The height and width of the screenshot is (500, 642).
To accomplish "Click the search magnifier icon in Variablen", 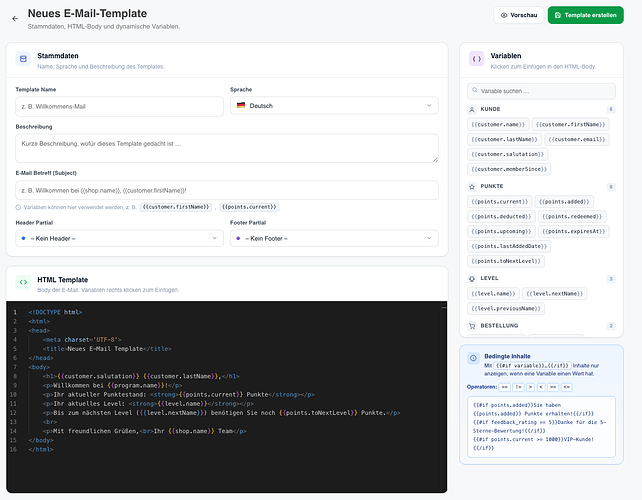I will click(475, 90).
